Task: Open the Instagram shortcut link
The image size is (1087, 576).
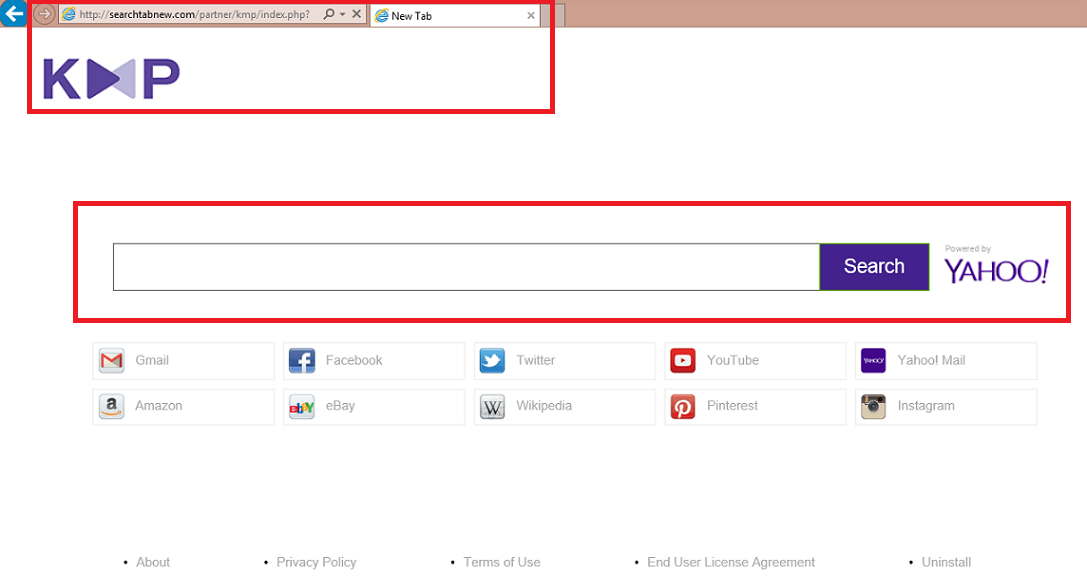Action: (946, 407)
